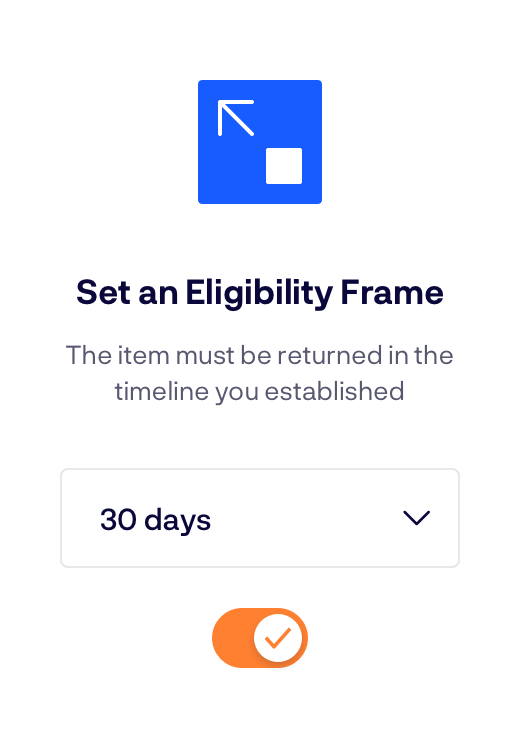Click the Set an Eligibility Frame heading
The width and height of the screenshot is (520, 748).
260,292
